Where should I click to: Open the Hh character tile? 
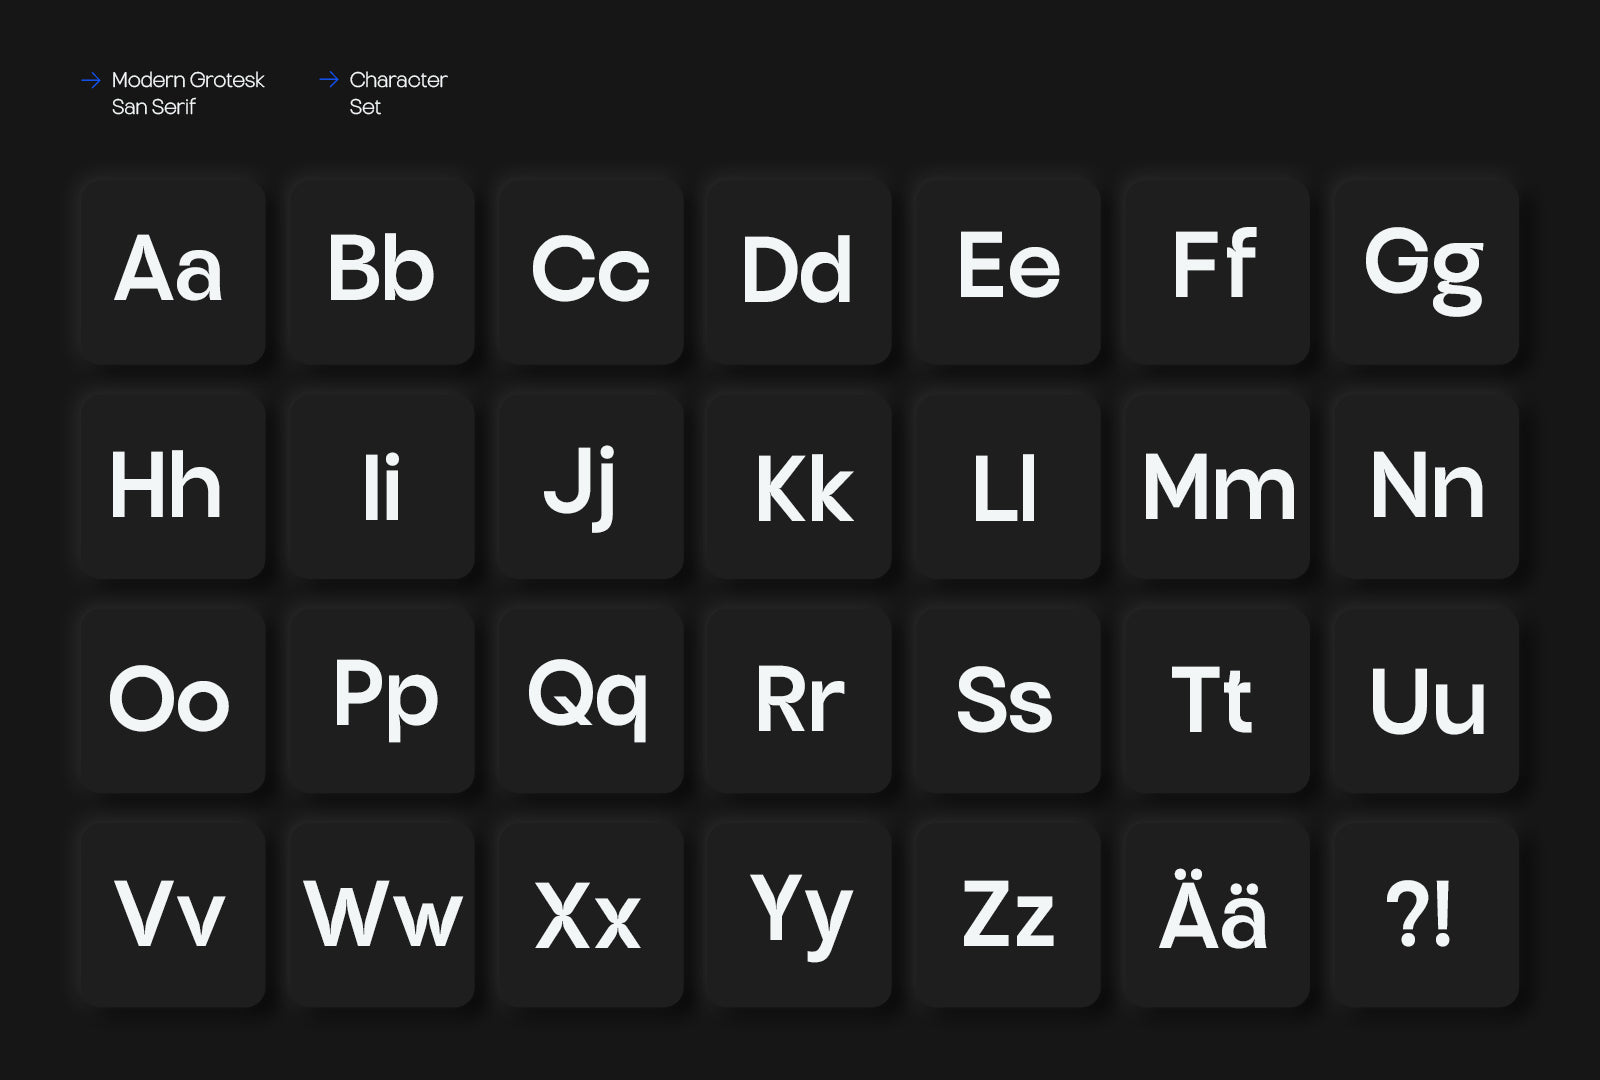(x=172, y=486)
